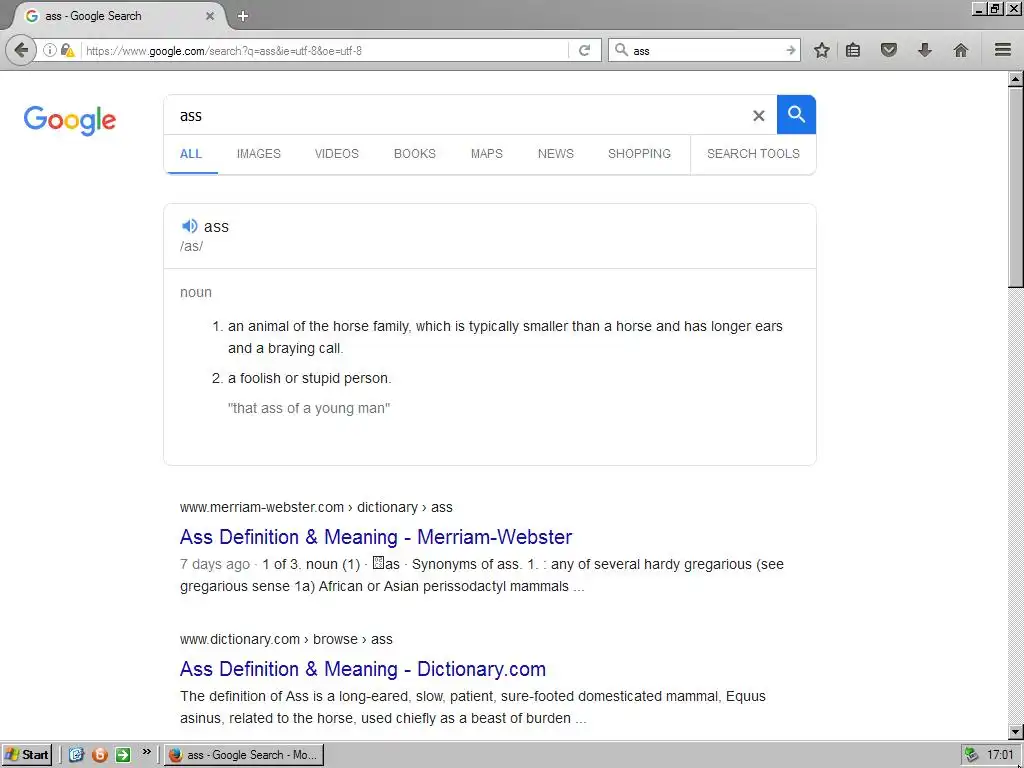Switch to the ALL search tab
This screenshot has width=1024, height=768.
pos(191,154)
